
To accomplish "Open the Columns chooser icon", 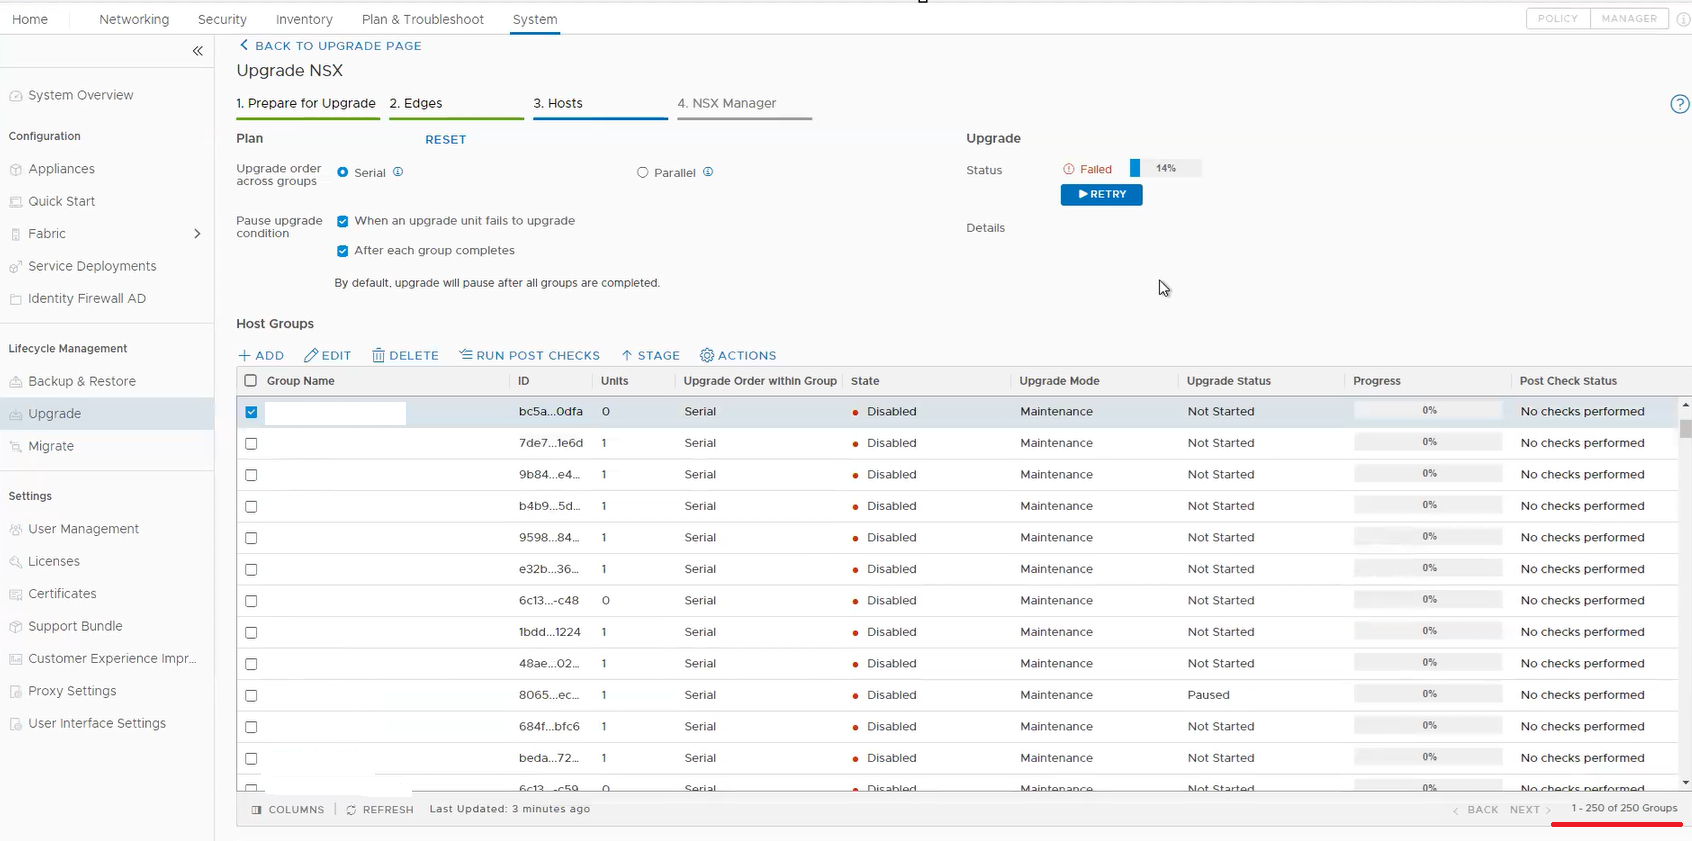I will pyautogui.click(x=257, y=810).
